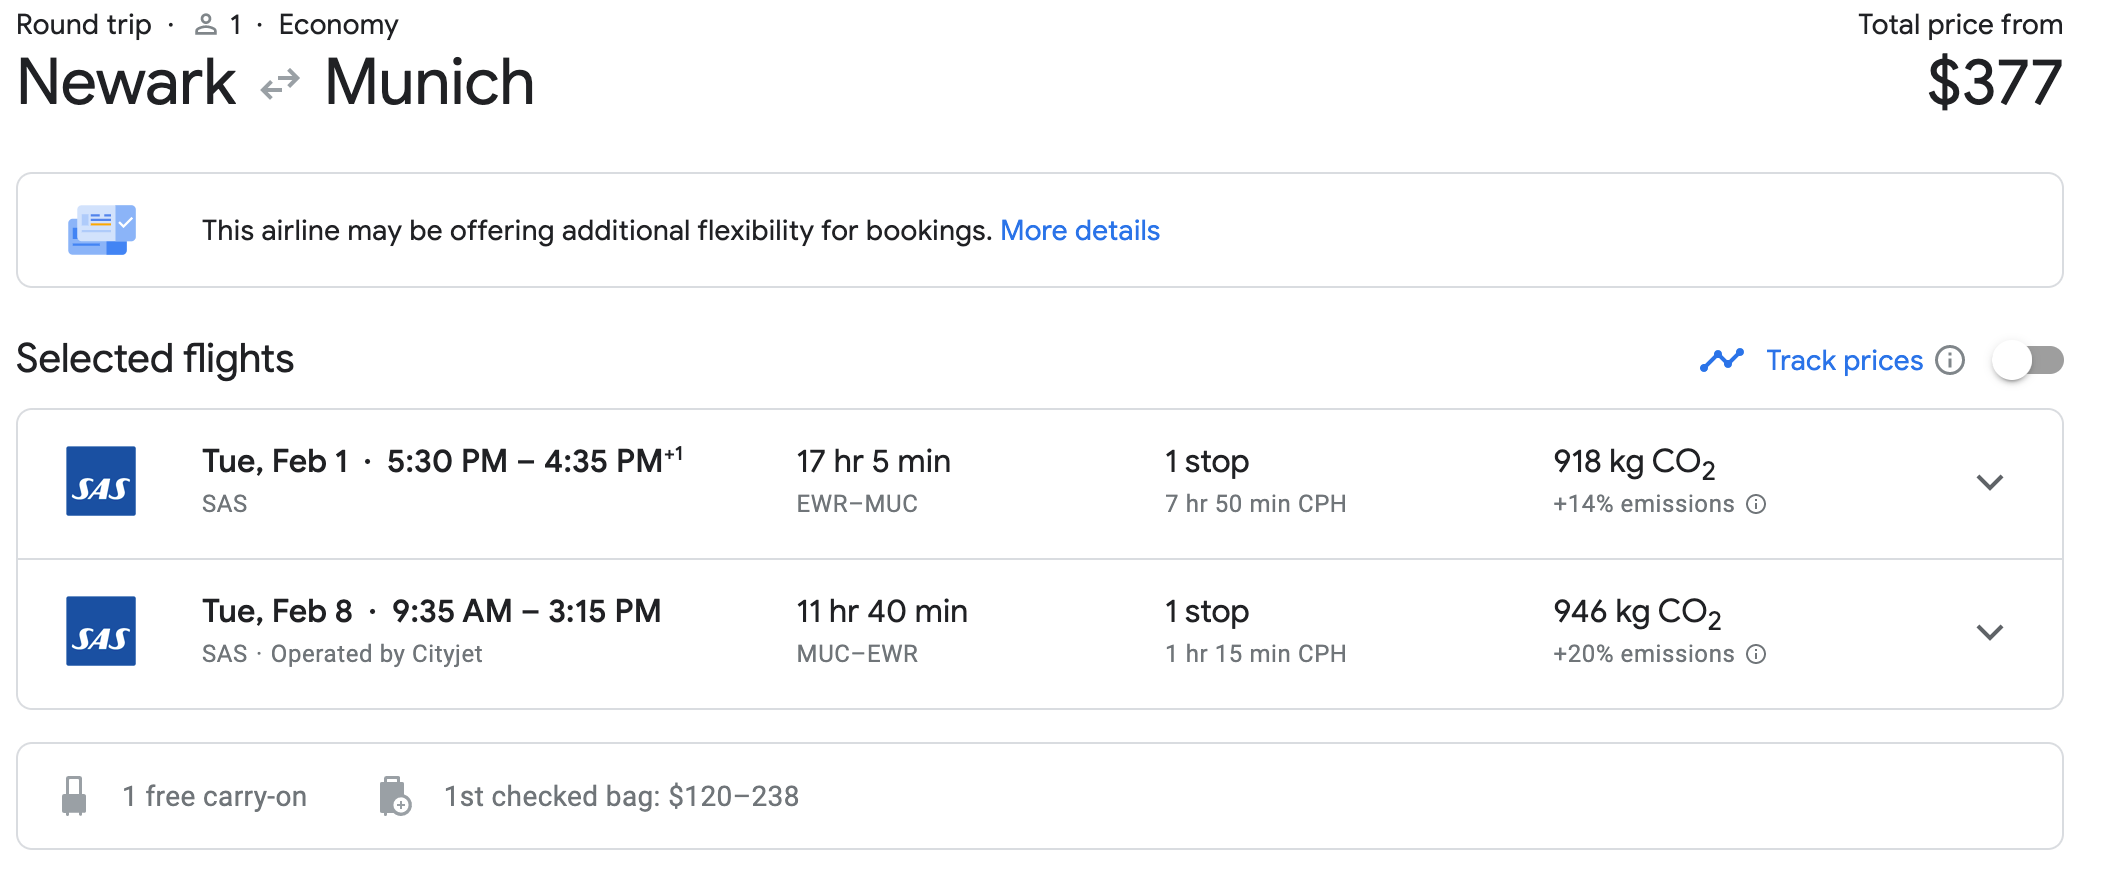Viewport: 2110px width, 872px height.
Task: Open the More details link
Action: pos(1079,231)
